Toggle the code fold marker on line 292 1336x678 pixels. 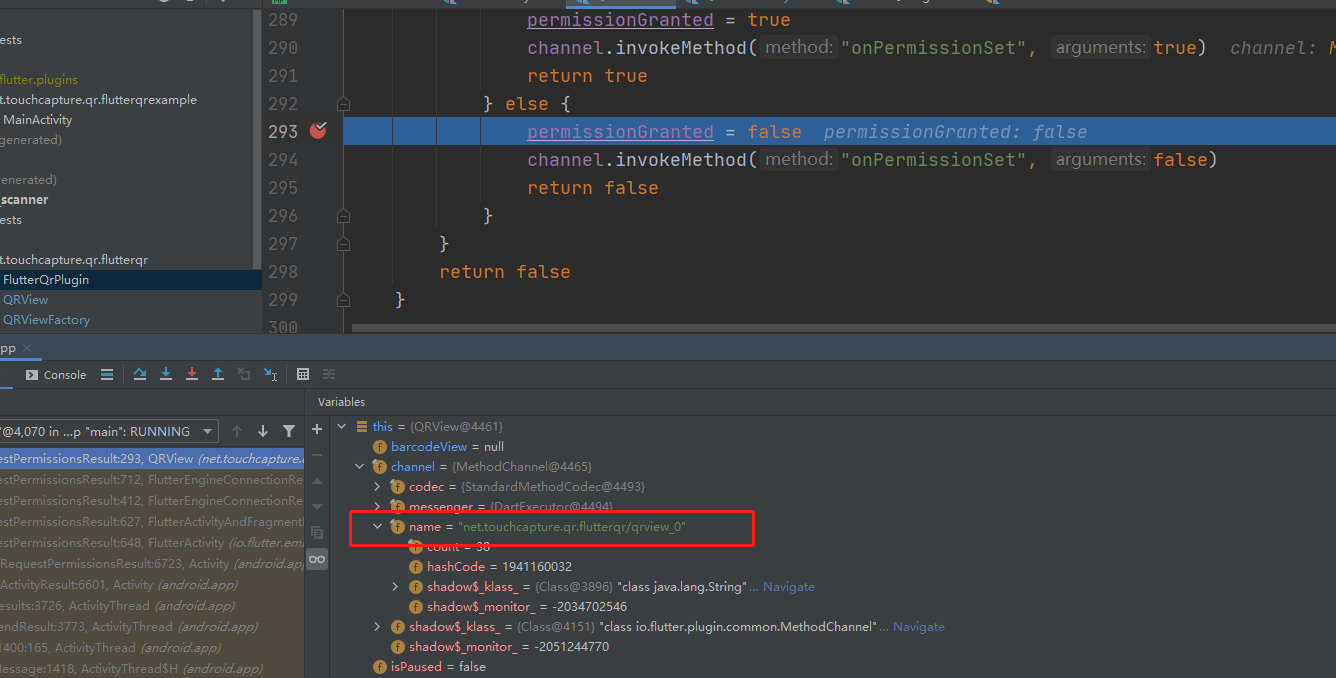click(343, 104)
